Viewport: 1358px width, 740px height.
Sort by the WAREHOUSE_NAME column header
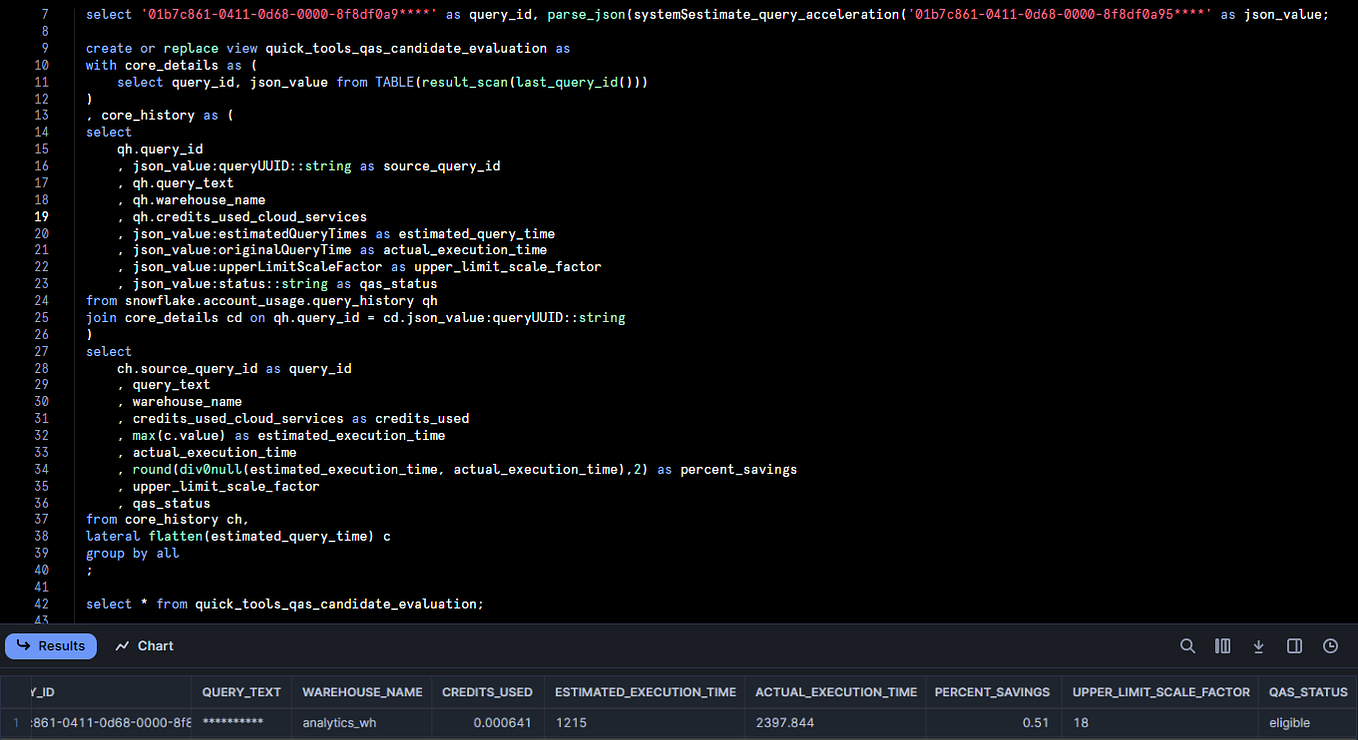point(362,692)
